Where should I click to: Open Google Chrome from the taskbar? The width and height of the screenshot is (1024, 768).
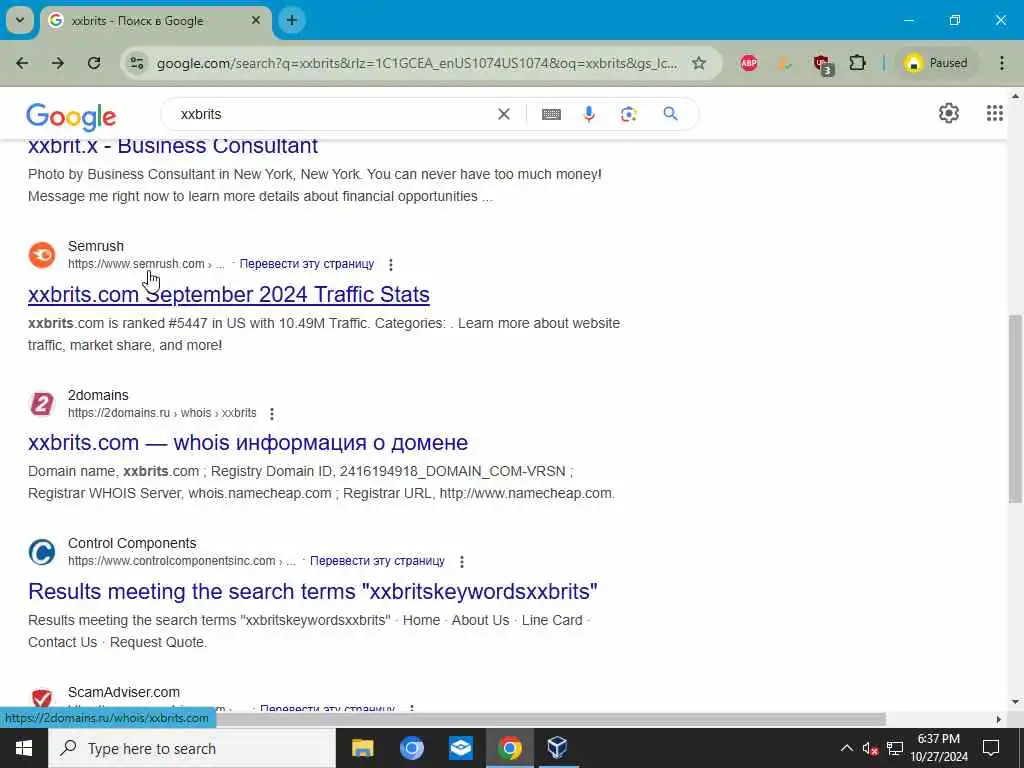(509, 748)
